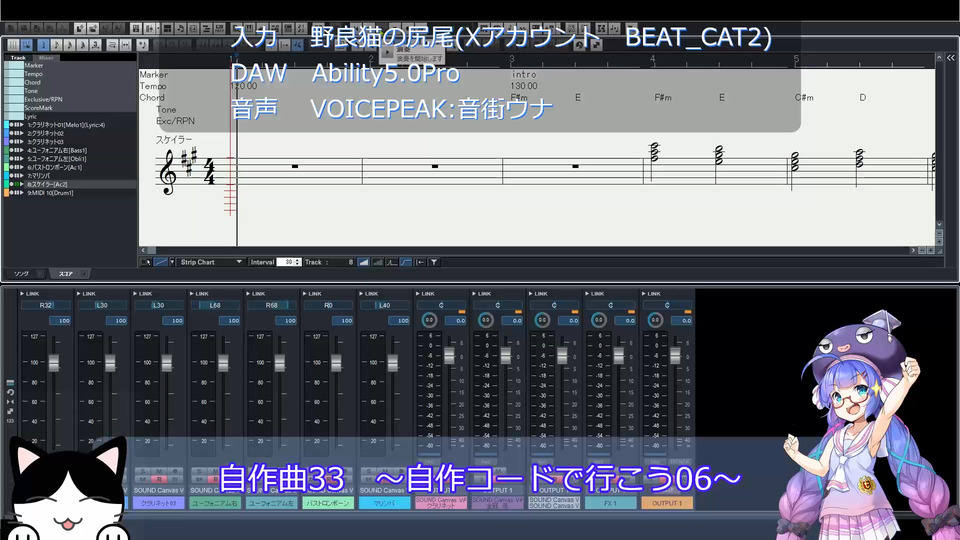Screen dimensions: 960x540
Task: Click the FX 1 channel label
Action: tap(610, 503)
